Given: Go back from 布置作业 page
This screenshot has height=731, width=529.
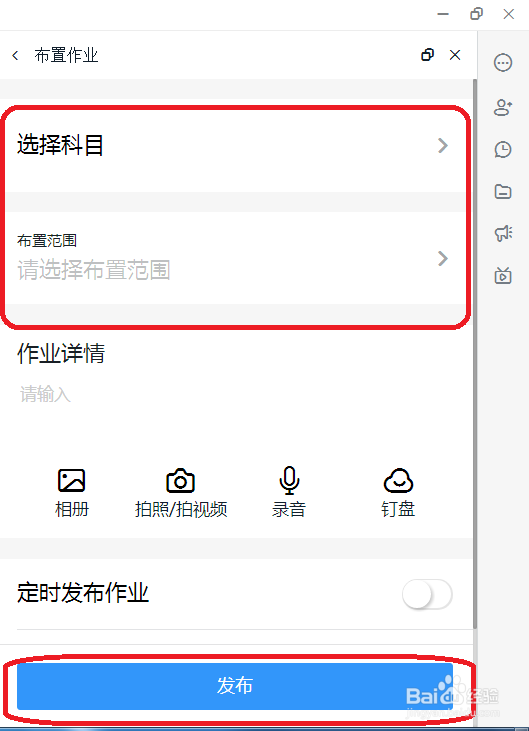Looking at the screenshot, I should [15, 55].
